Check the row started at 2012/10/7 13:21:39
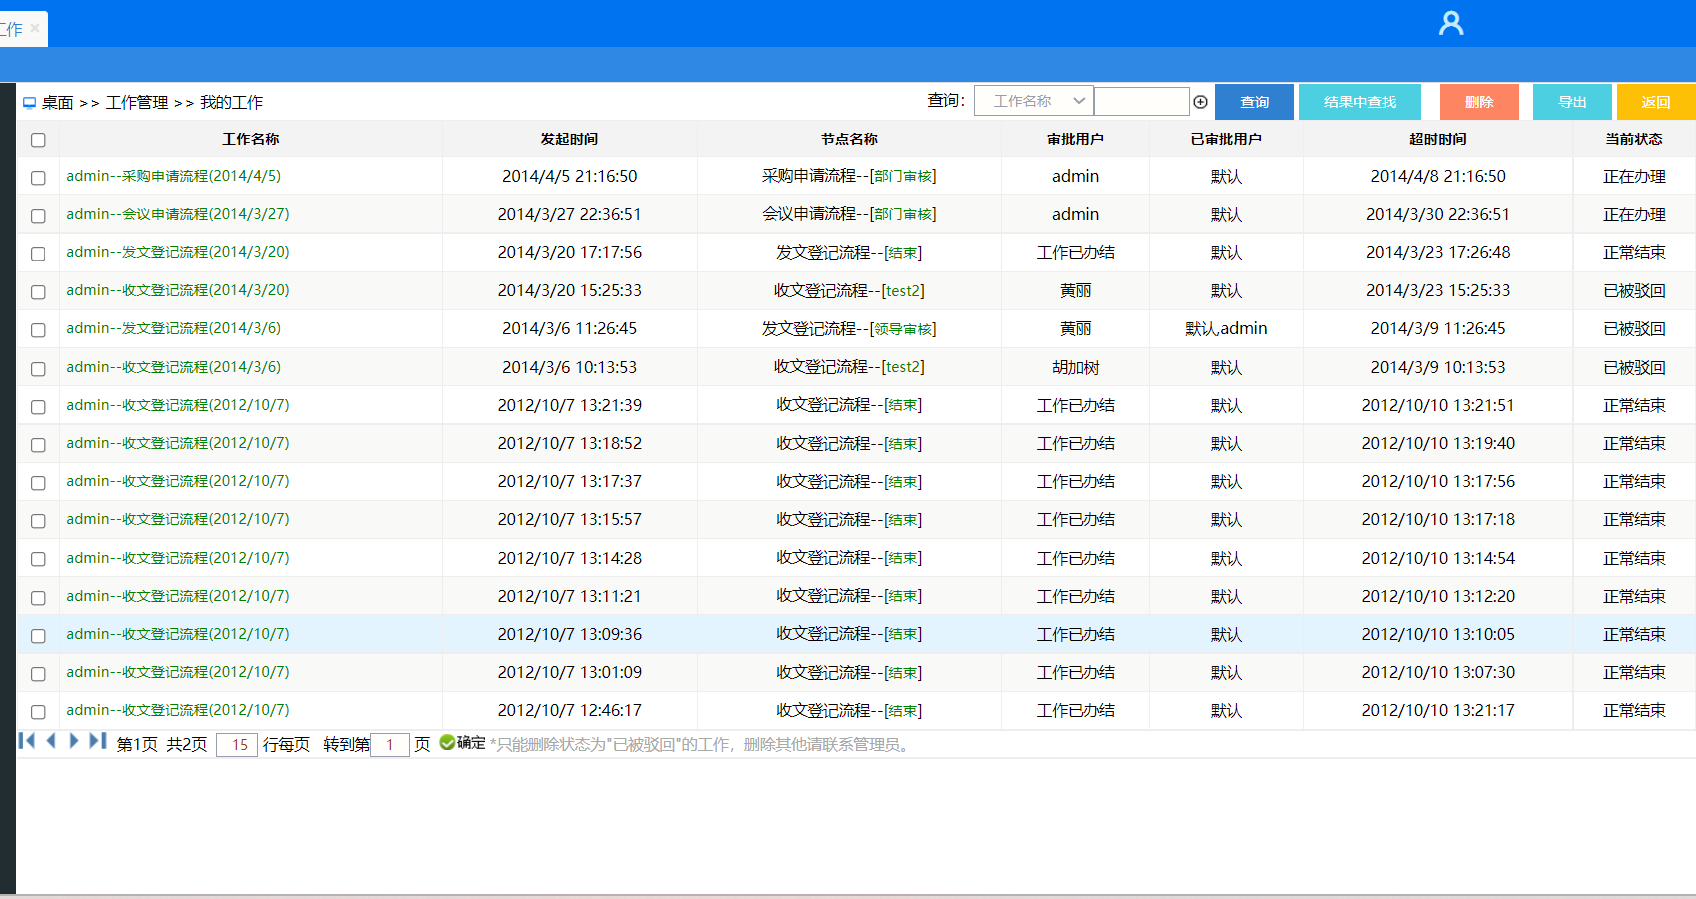Screen dimensions: 1696x899 click(x=38, y=407)
